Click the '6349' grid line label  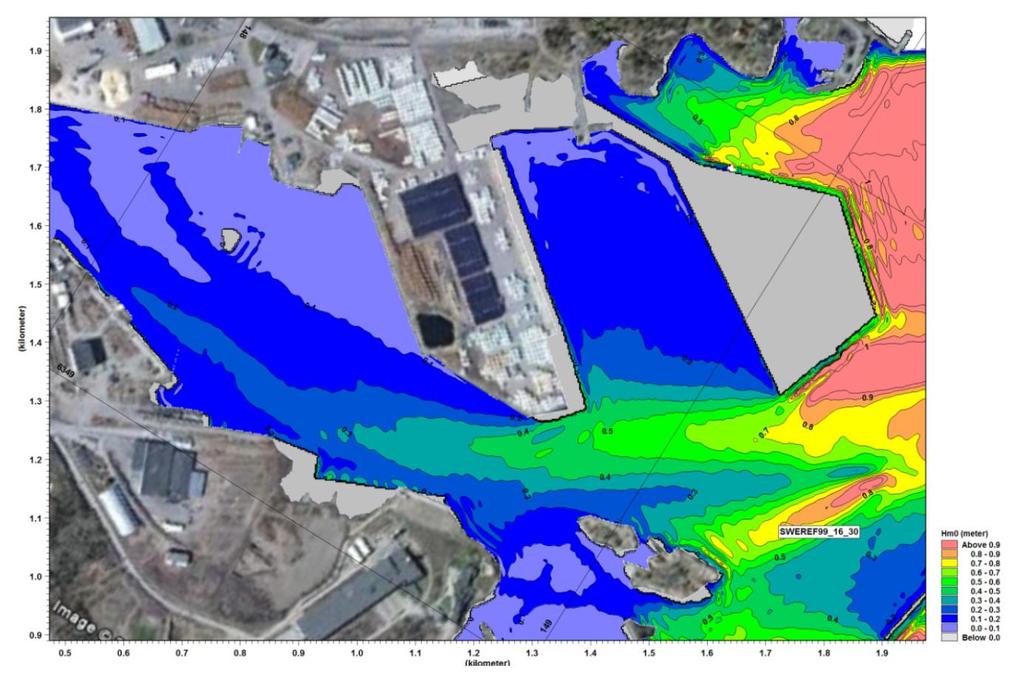[x=64, y=373]
